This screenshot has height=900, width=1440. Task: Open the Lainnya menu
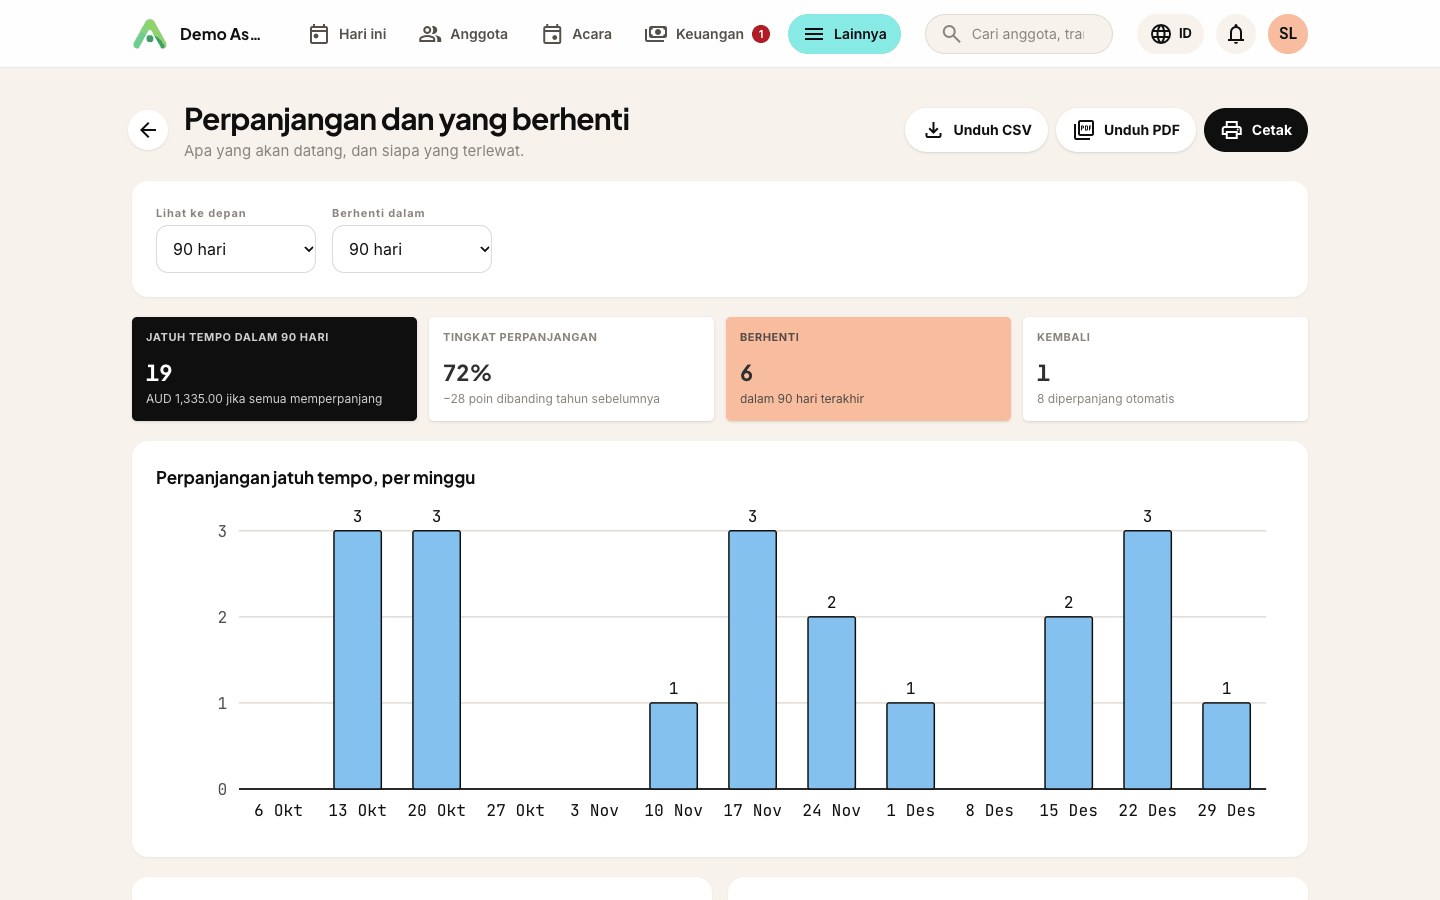click(844, 34)
